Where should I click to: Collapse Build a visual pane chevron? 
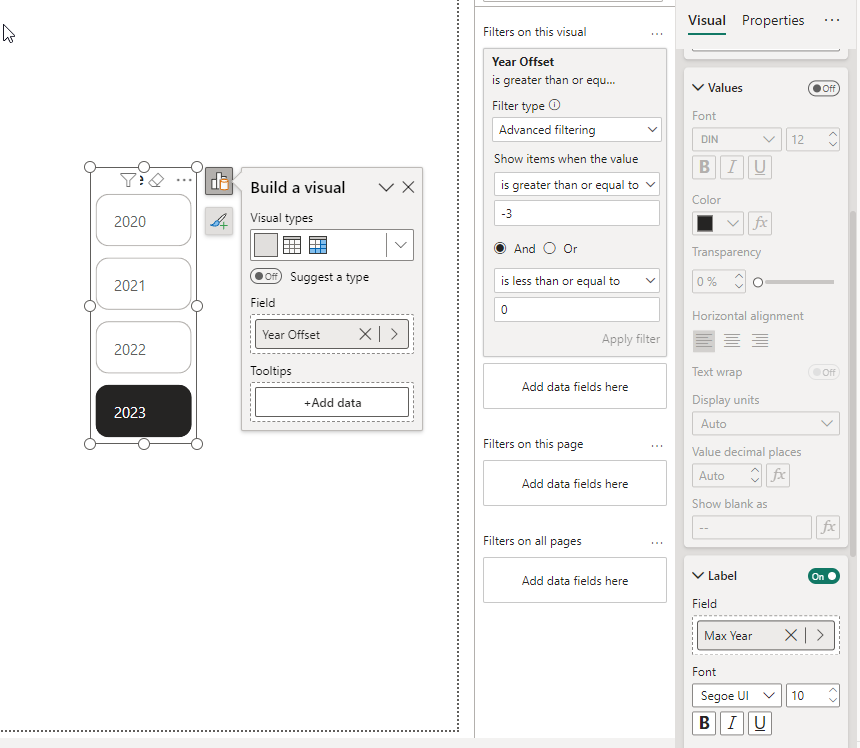click(386, 188)
